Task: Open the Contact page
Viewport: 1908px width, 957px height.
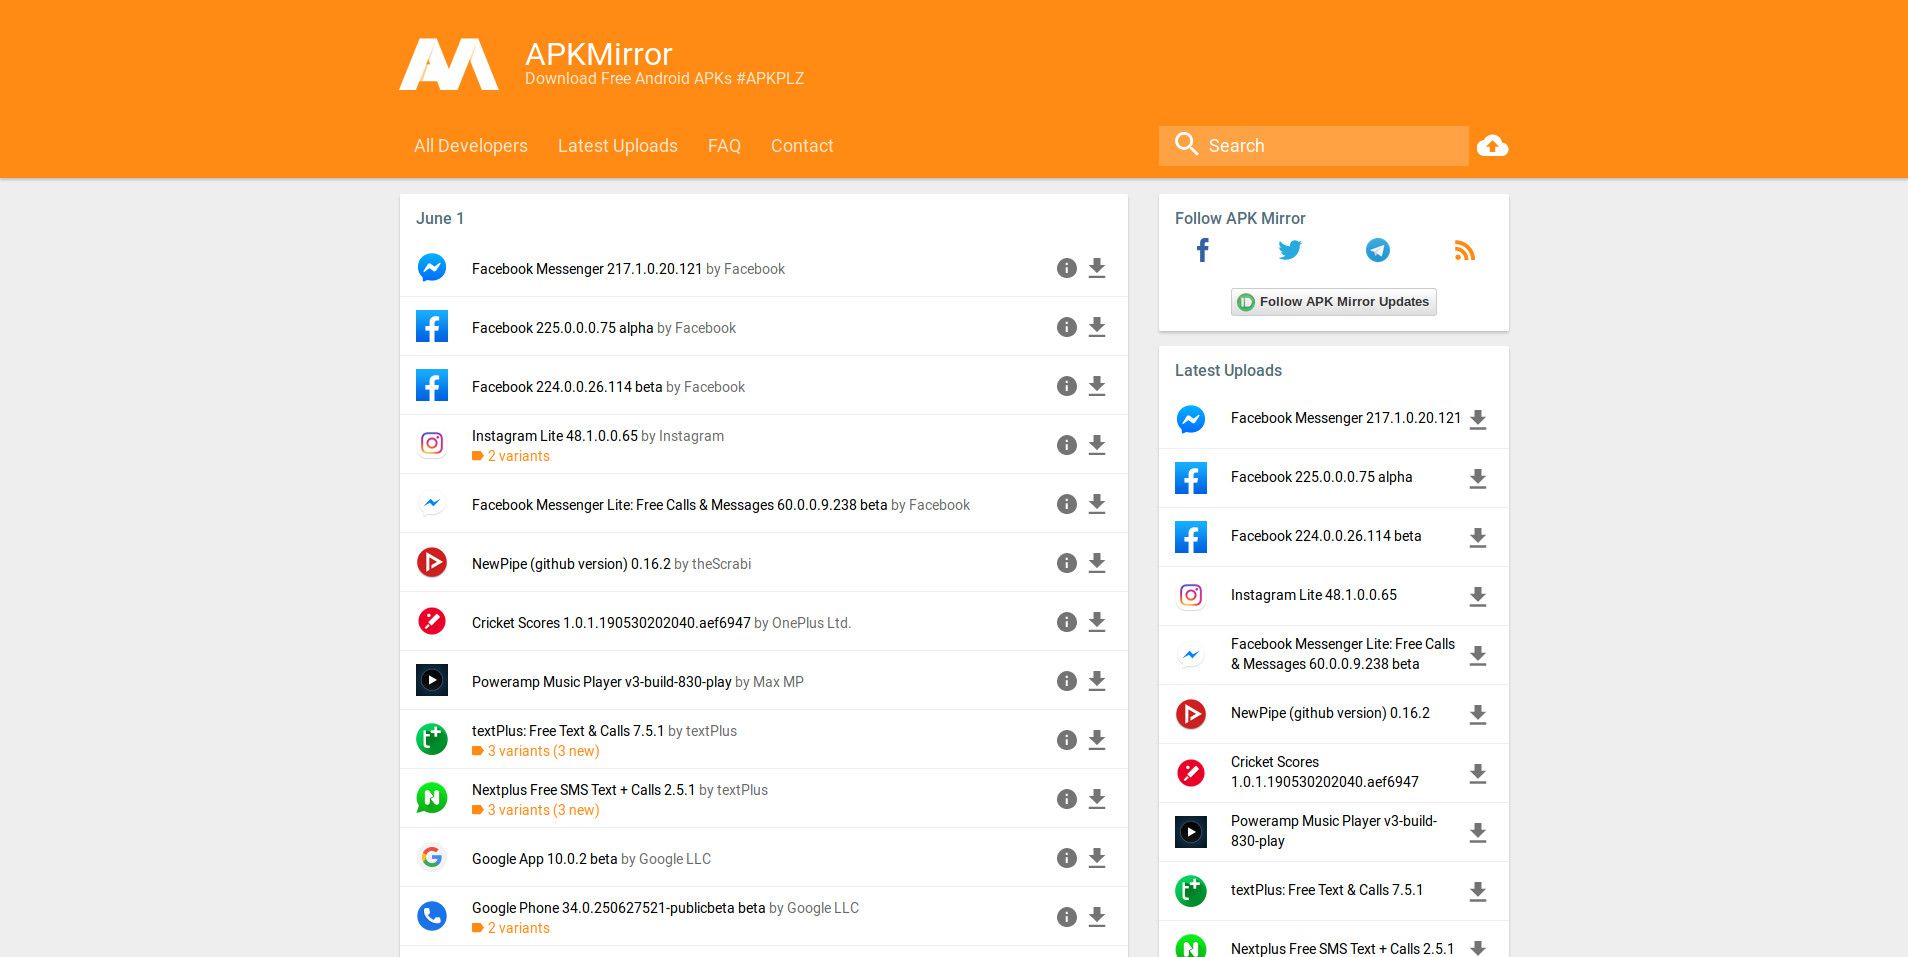Action: 802,146
